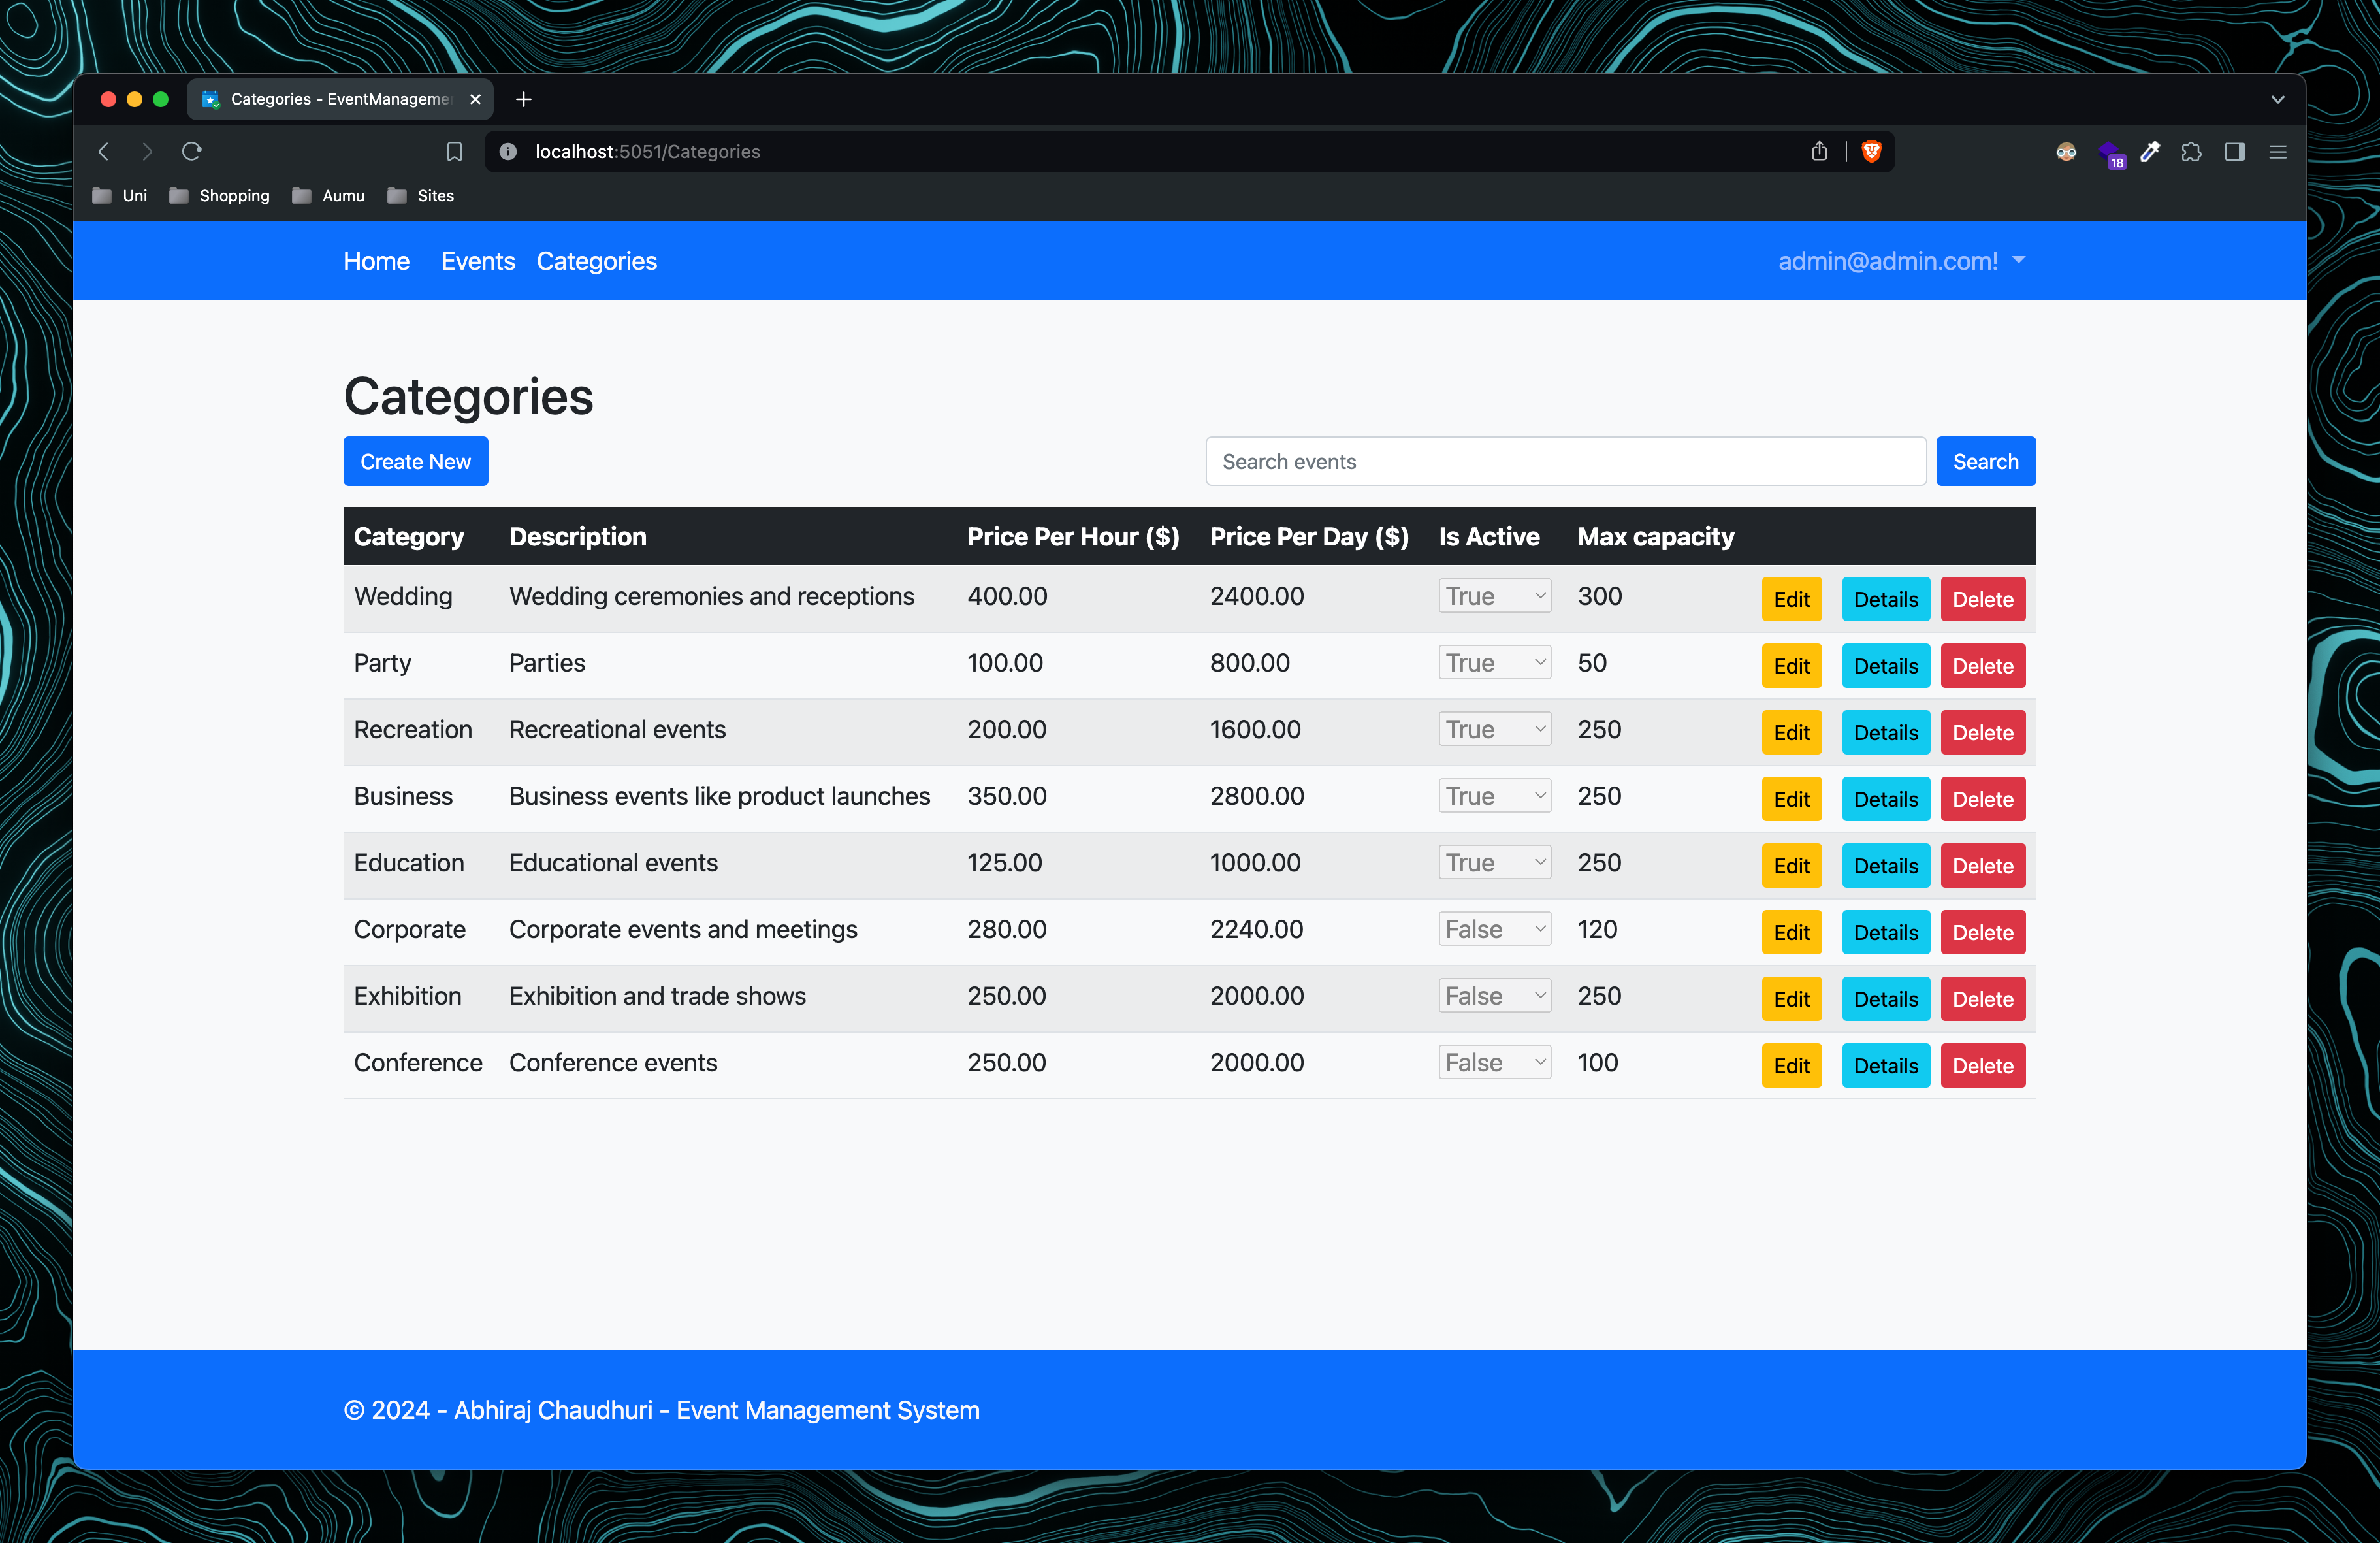The image size is (2380, 1543).
Task: Click Edit for the Party category
Action: (1791, 666)
